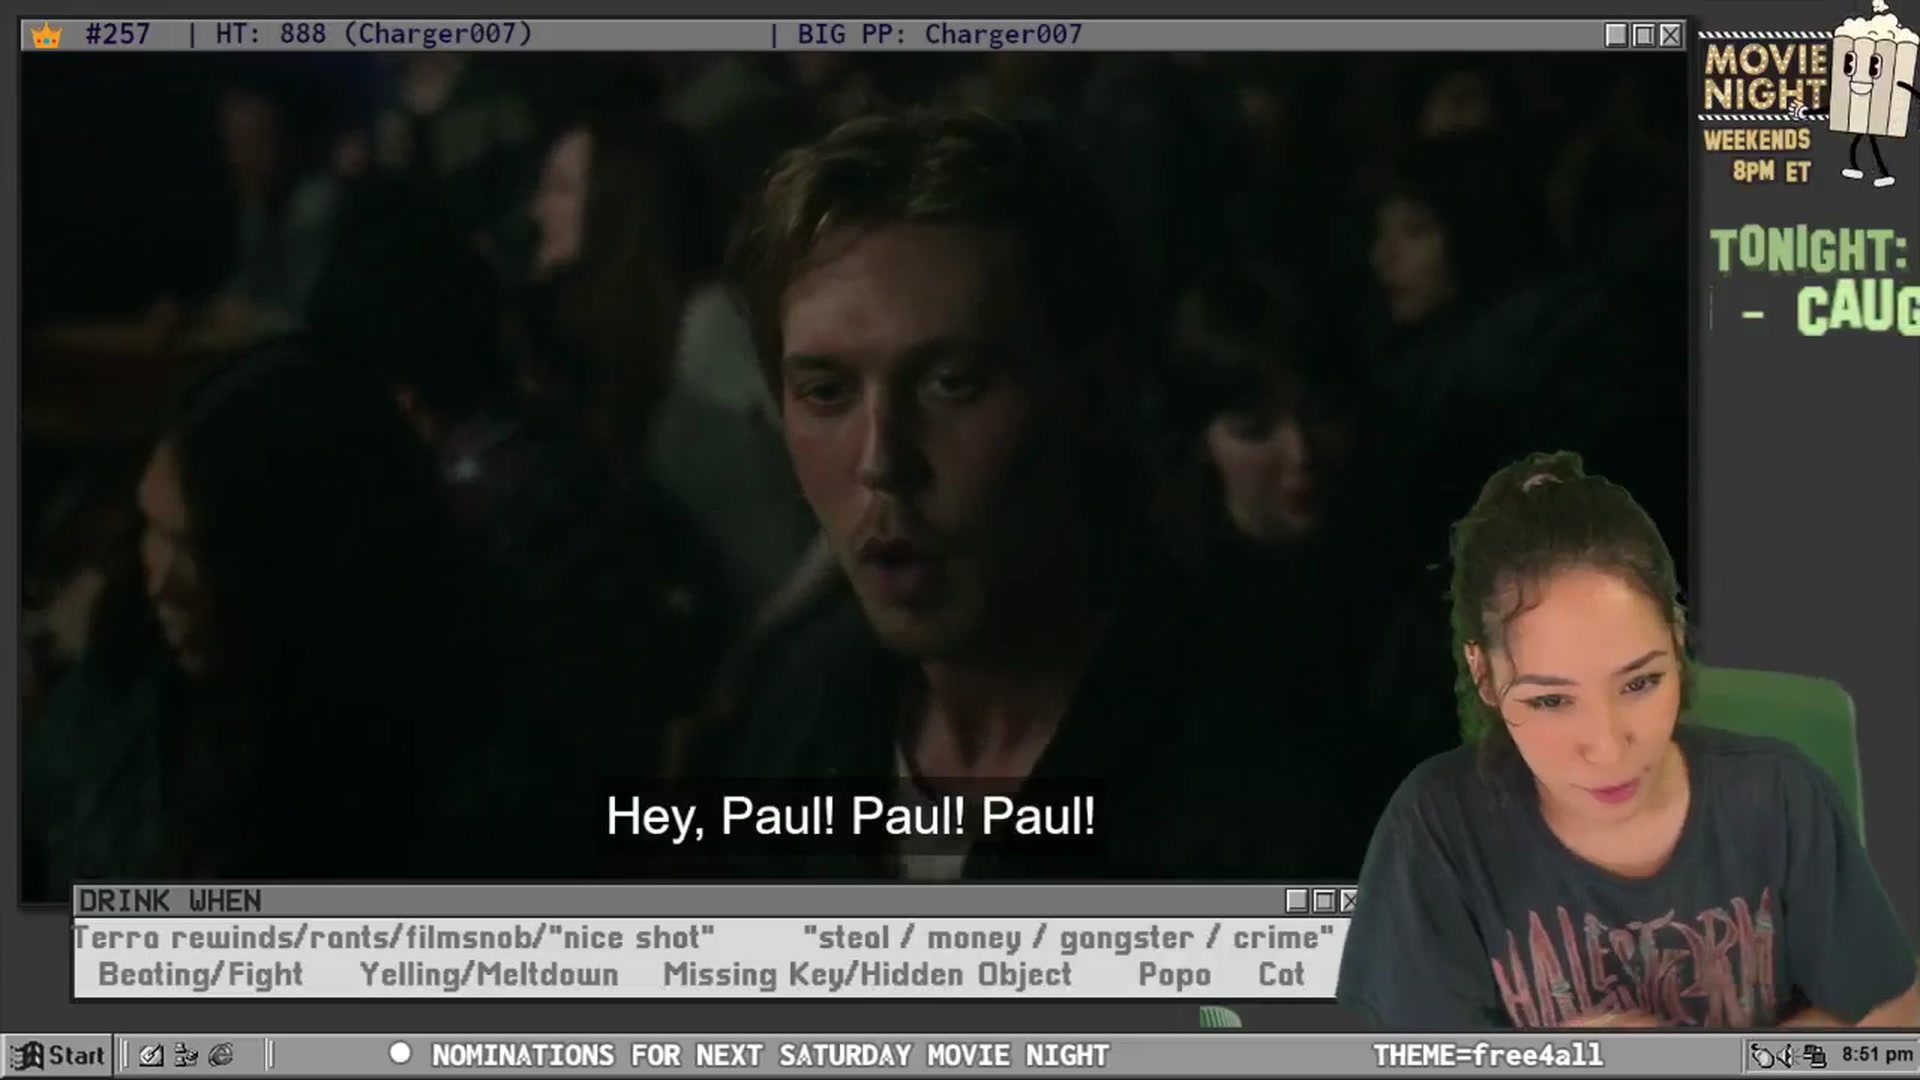Viewport: 1920px width, 1080px height.
Task: Click "NOMINATIONS FOR NEXT SATURDAY MOVIE NIGHT" ticker
Action: (x=770, y=1055)
